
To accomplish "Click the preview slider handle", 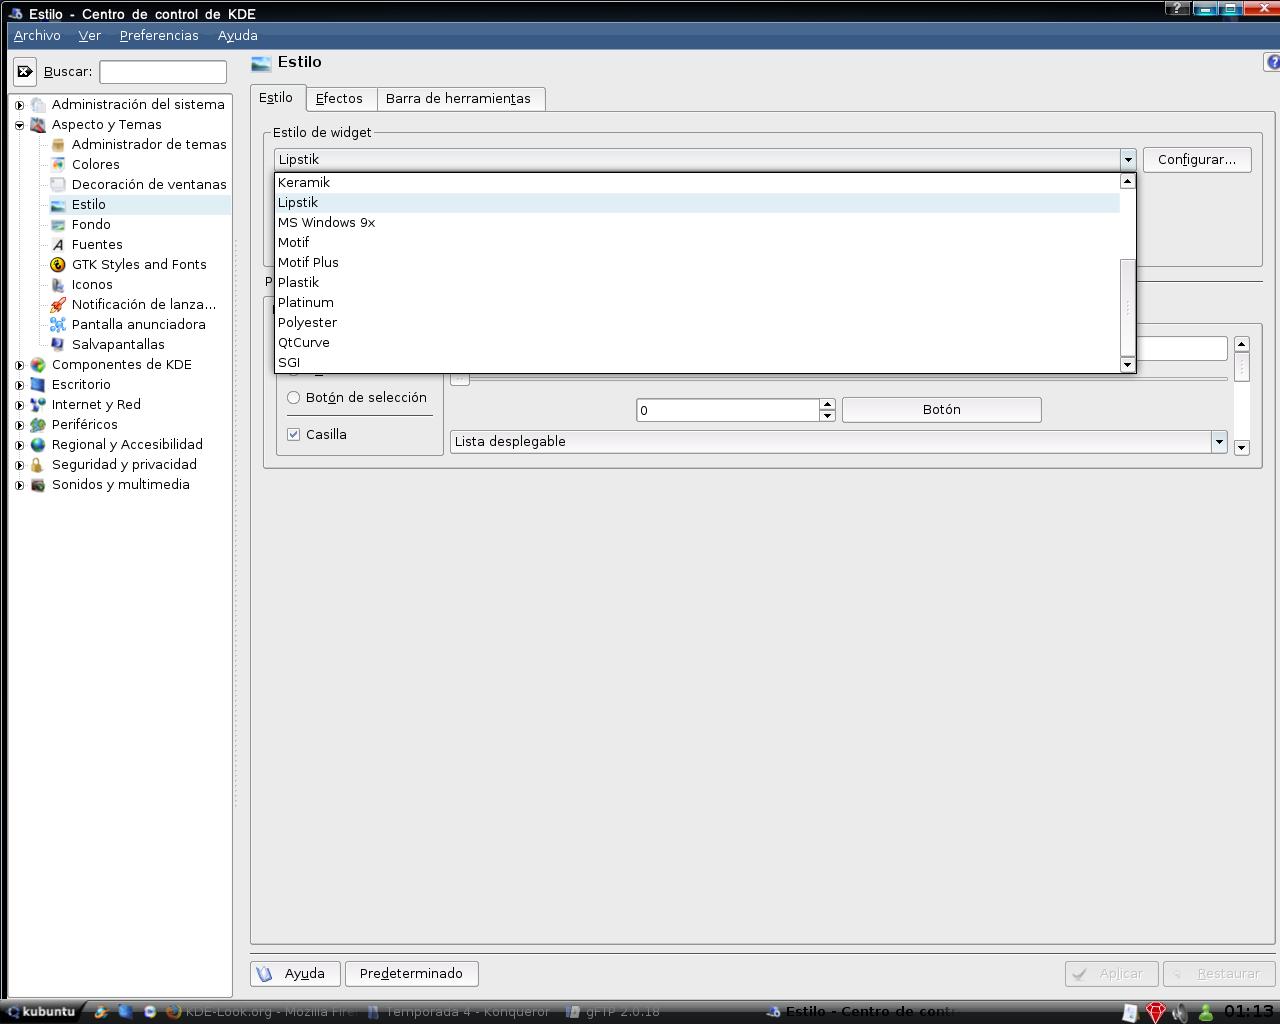I will point(460,379).
